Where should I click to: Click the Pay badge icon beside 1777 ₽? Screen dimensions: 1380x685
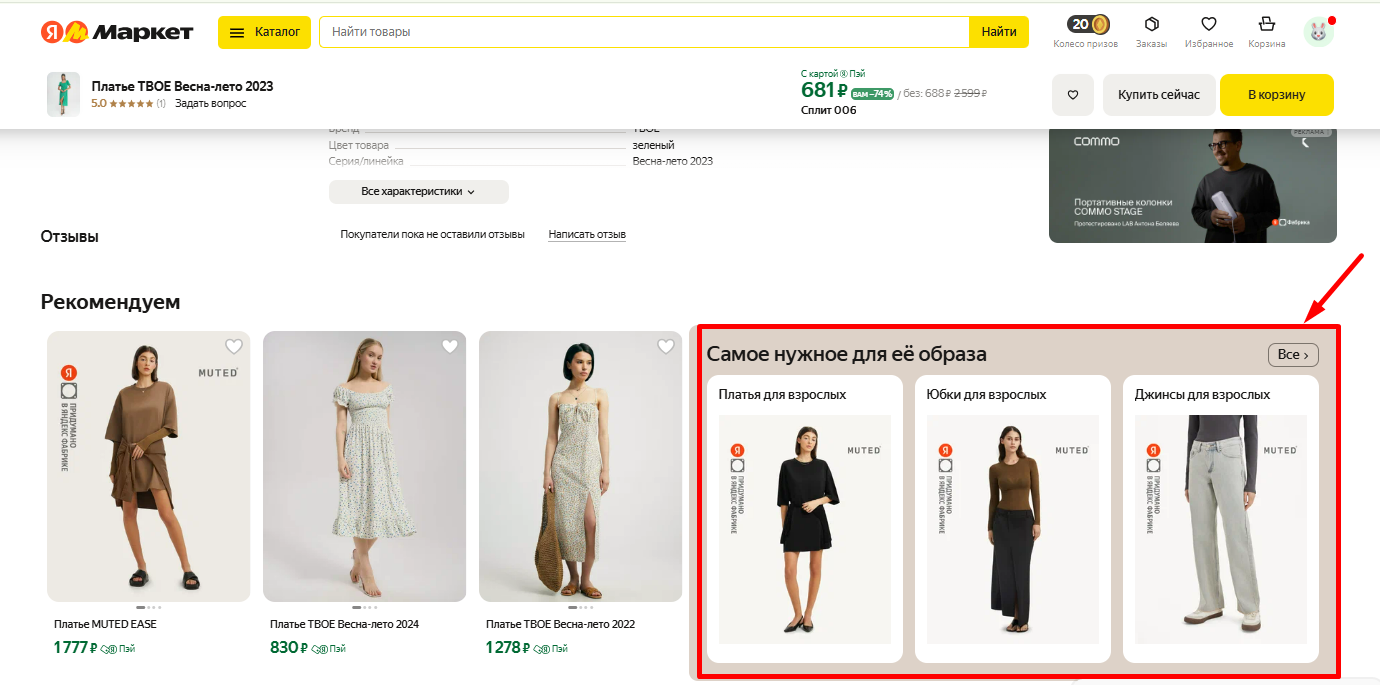[x=117, y=649]
